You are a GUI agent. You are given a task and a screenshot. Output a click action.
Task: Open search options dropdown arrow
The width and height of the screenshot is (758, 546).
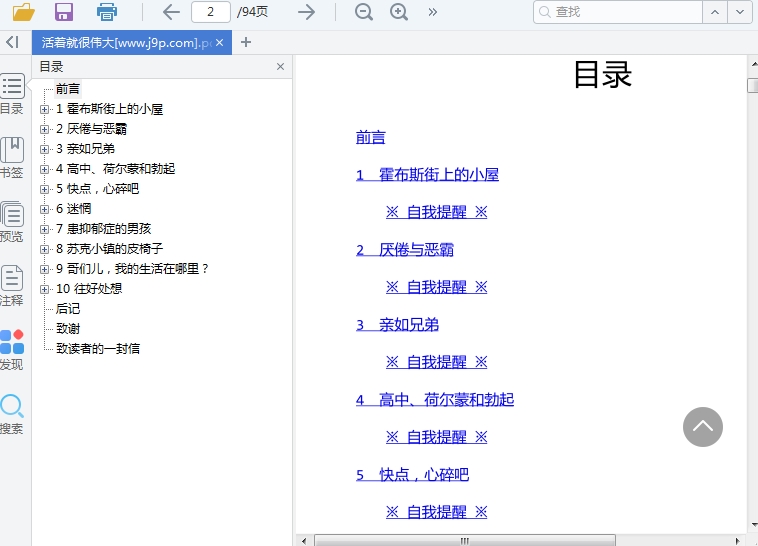pos(740,12)
